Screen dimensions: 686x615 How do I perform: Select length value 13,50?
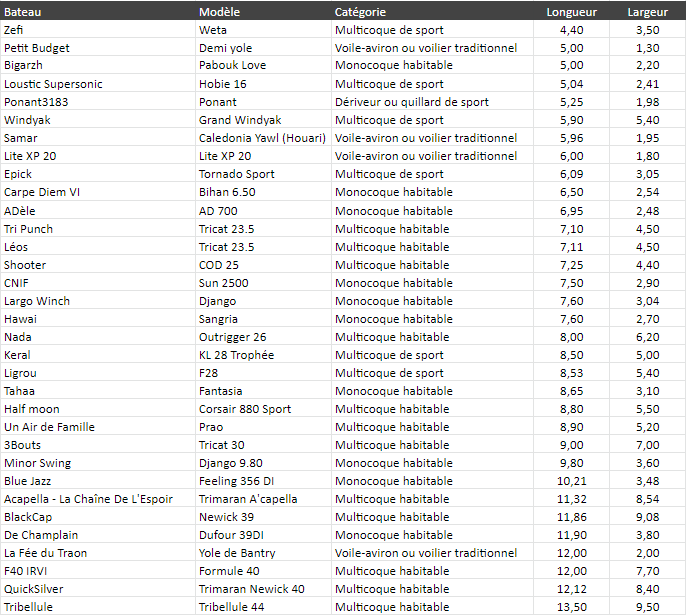(571, 607)
